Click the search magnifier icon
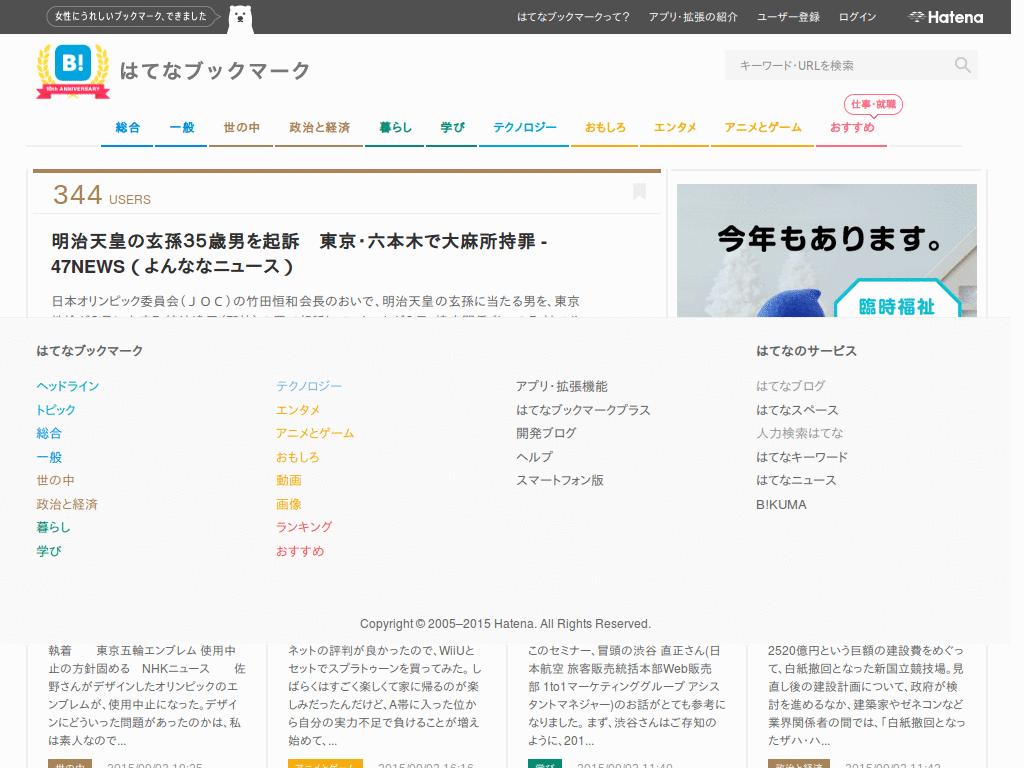 962,65
